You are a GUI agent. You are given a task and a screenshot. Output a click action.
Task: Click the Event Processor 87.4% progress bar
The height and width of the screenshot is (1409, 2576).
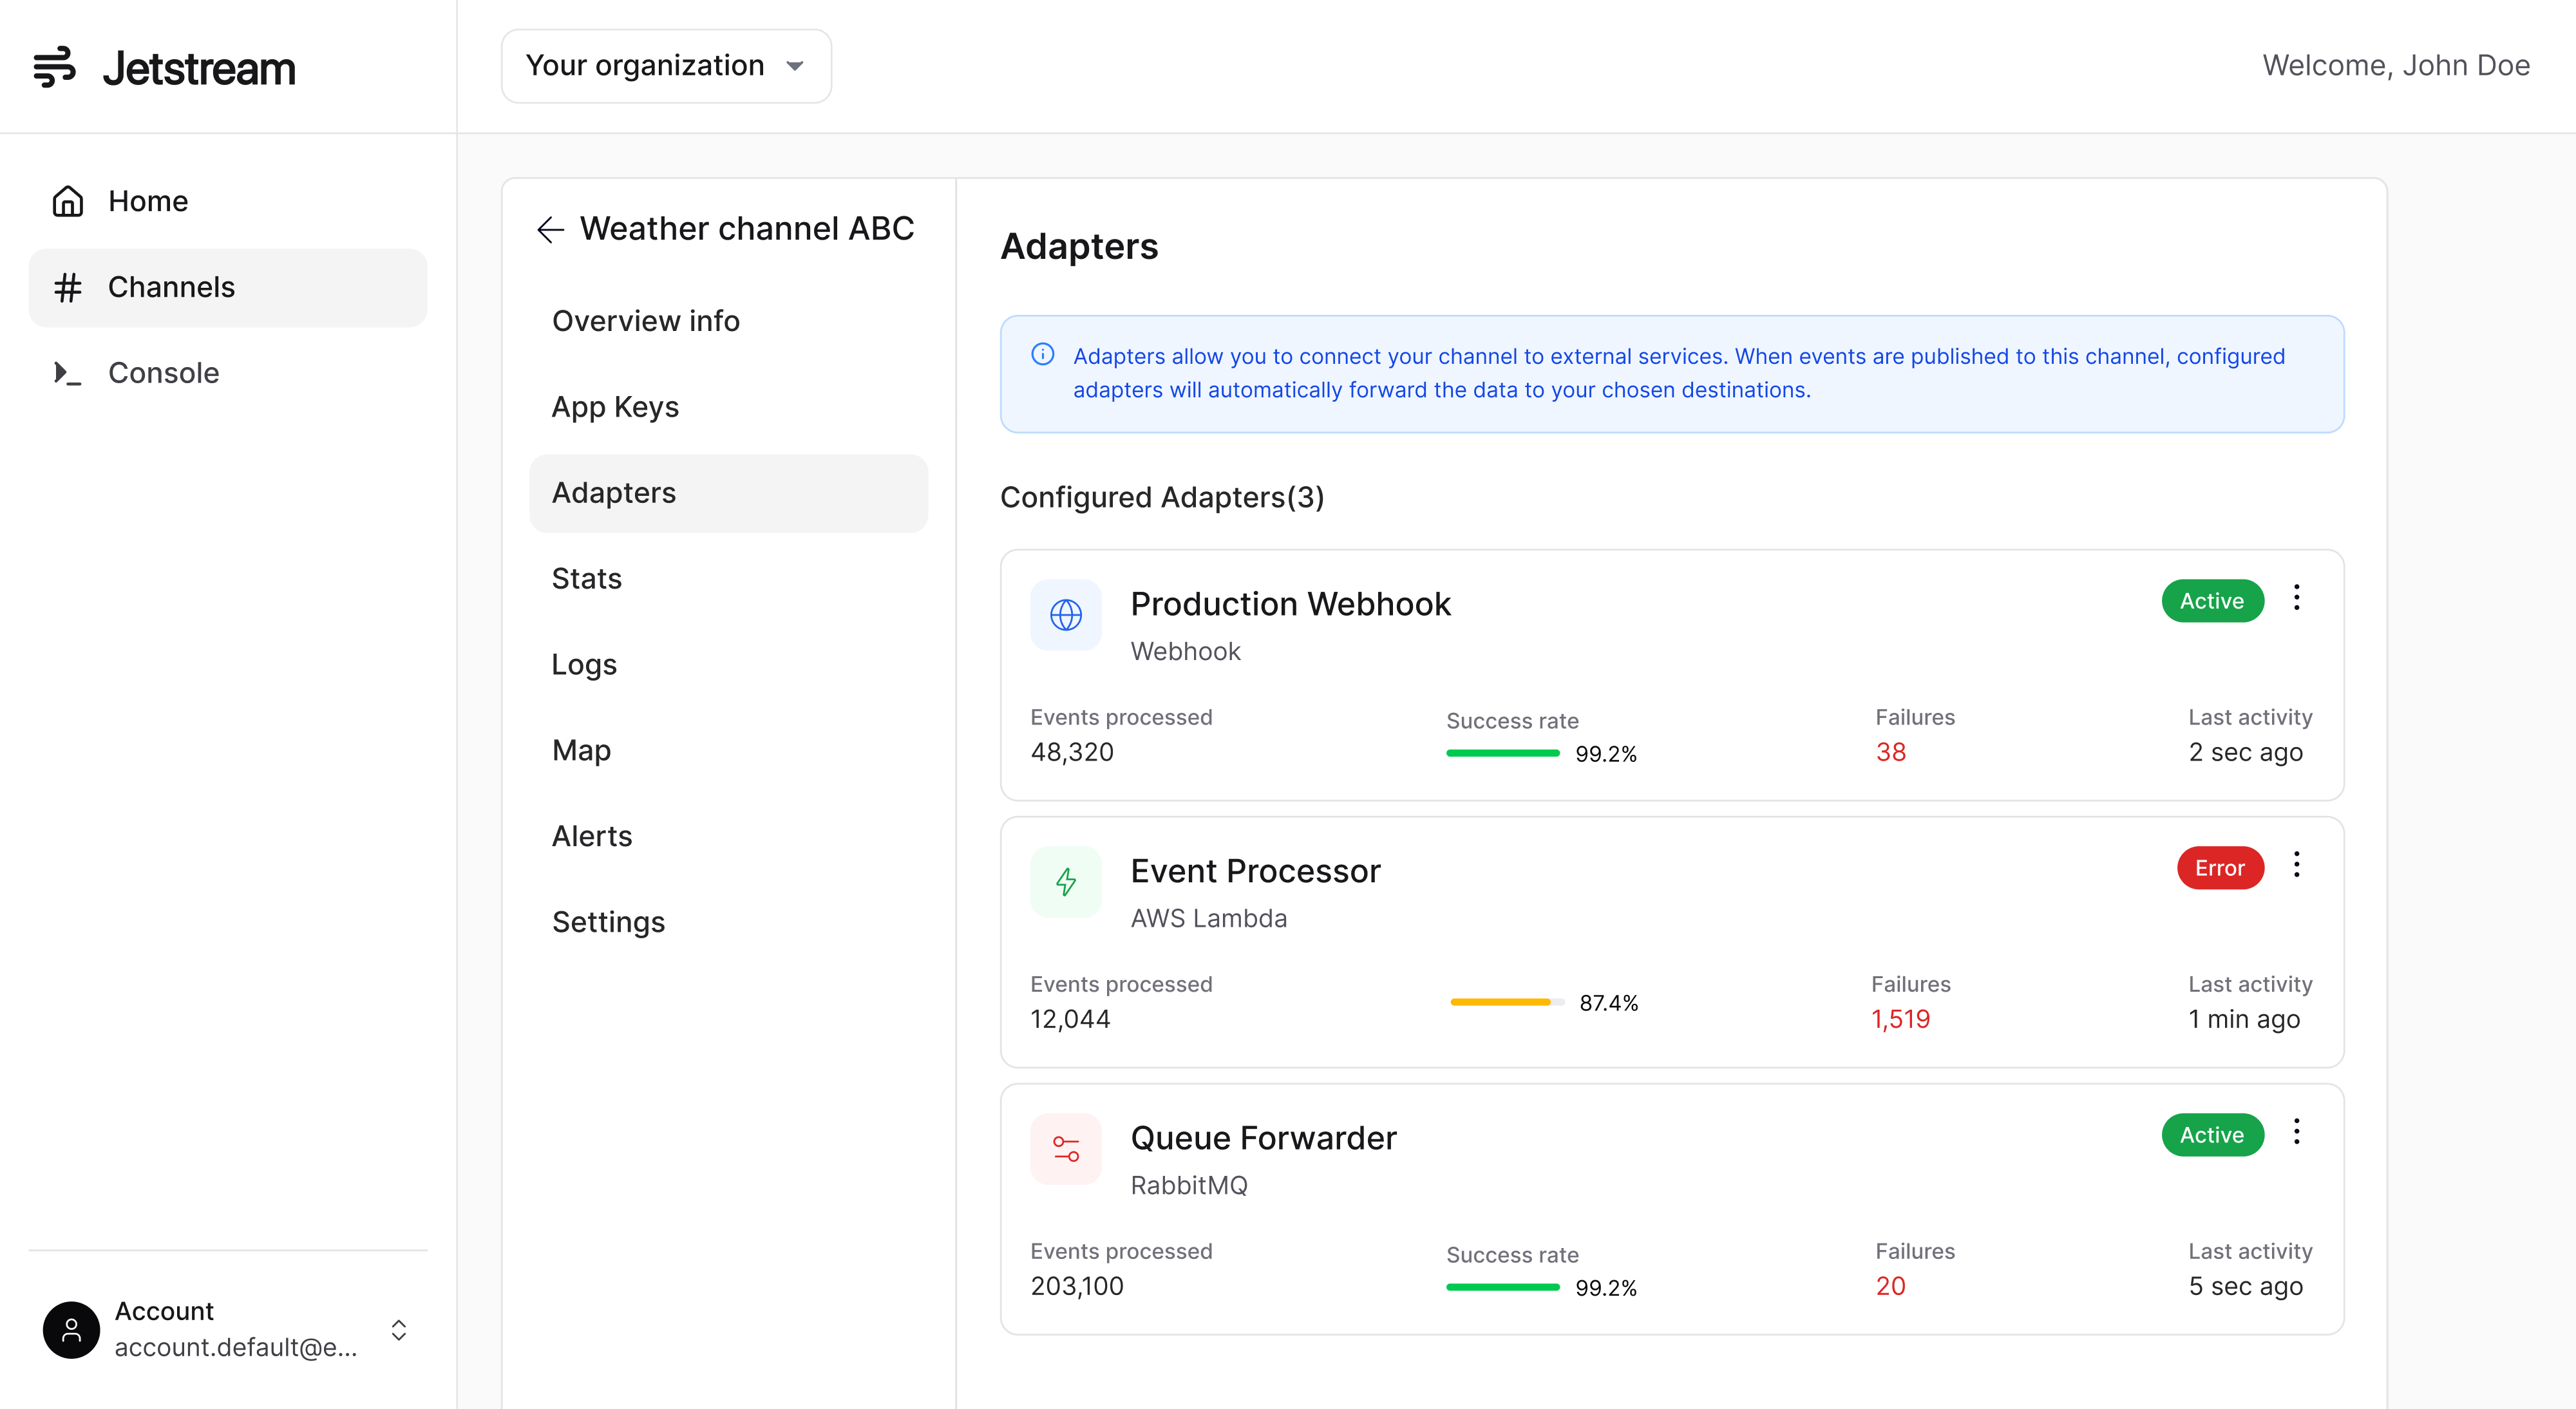pos(1507,1002)
